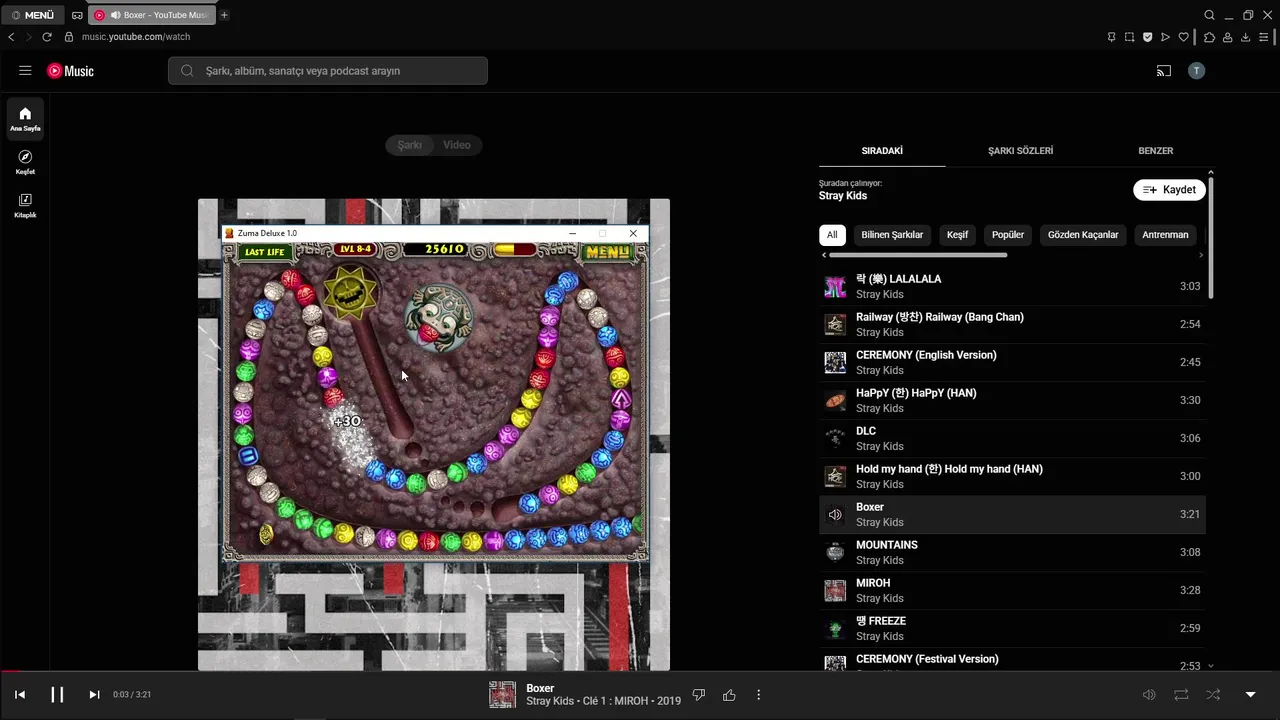Open the ad blocker shield icon

point(1147,37)
